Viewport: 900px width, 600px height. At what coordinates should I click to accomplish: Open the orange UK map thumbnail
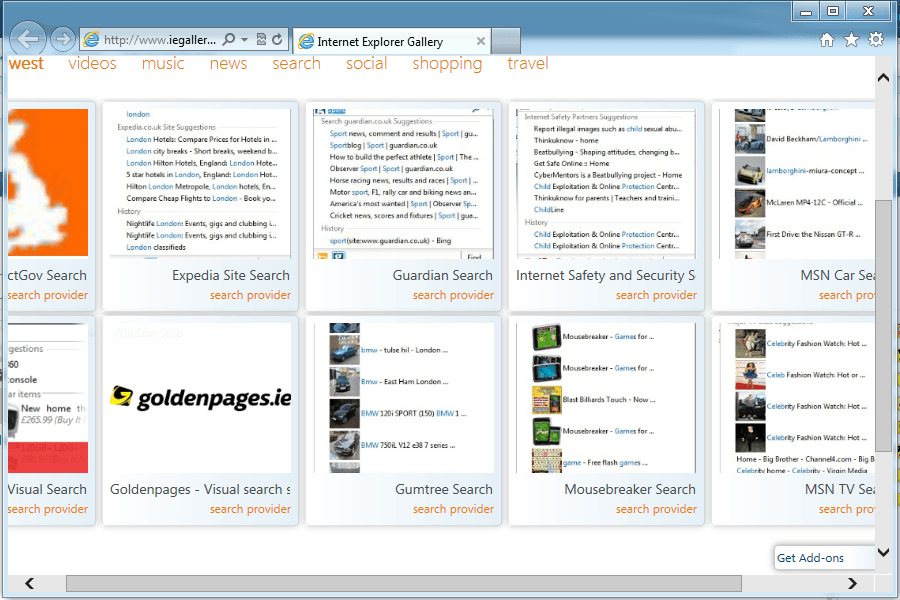[x=48, y=183]
